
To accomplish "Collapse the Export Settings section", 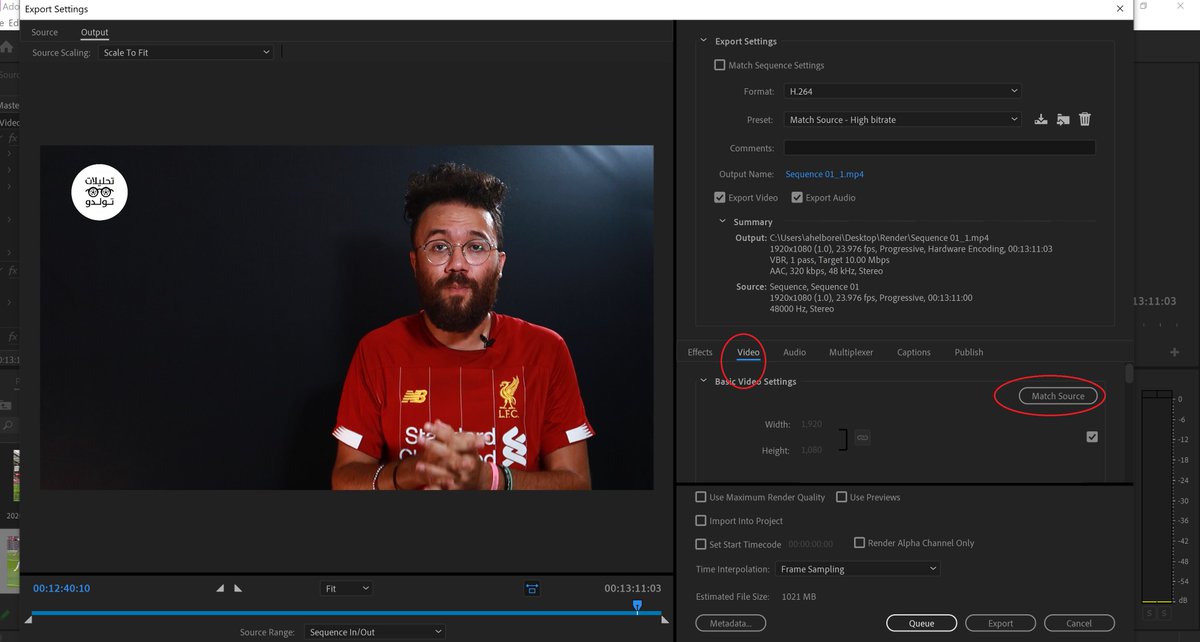I will 704,41.
